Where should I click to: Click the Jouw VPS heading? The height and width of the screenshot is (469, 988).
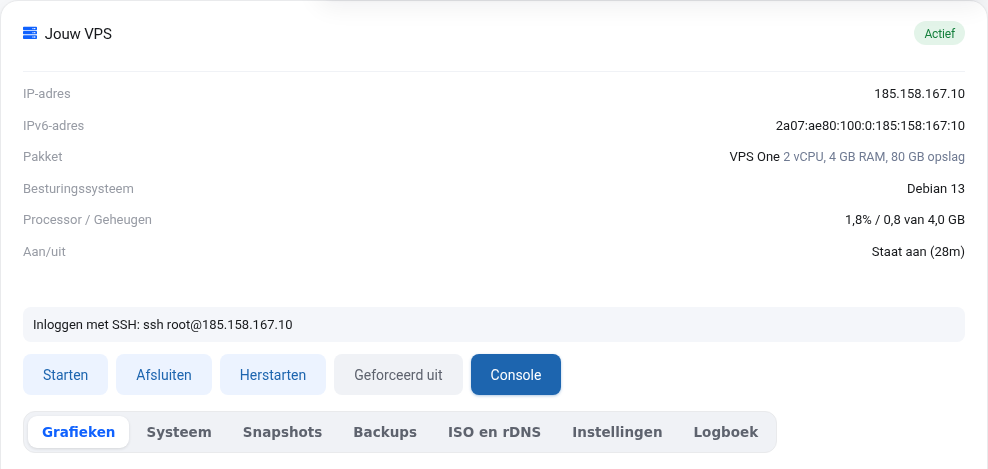coord(78,33)
